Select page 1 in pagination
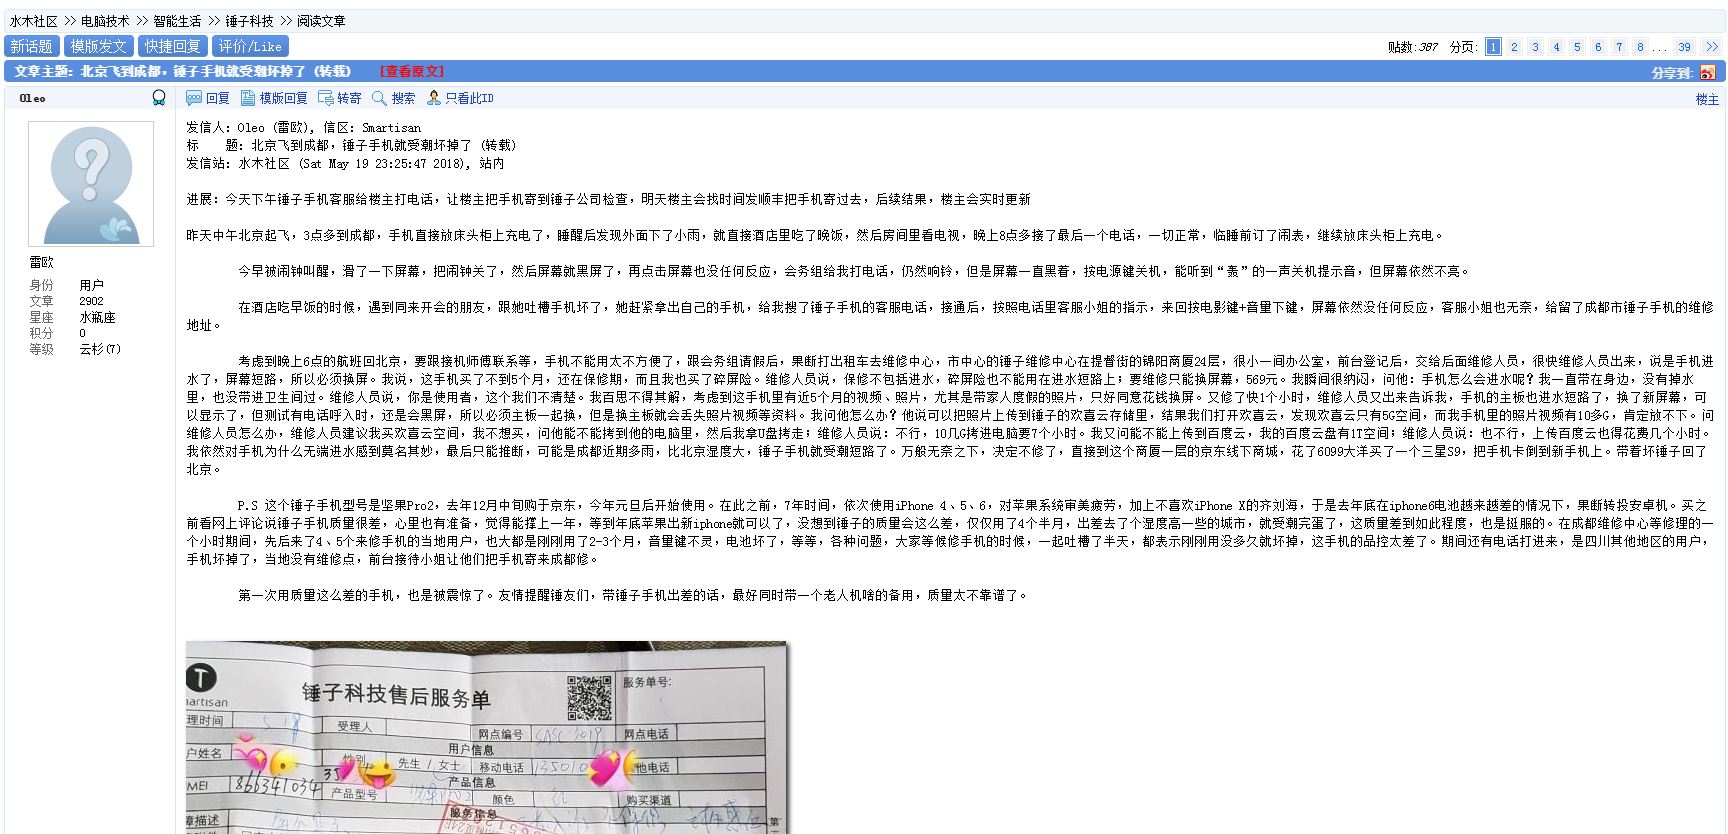Image resolution: width=1728 pixels, height=834 pixels. [1493, 47]
